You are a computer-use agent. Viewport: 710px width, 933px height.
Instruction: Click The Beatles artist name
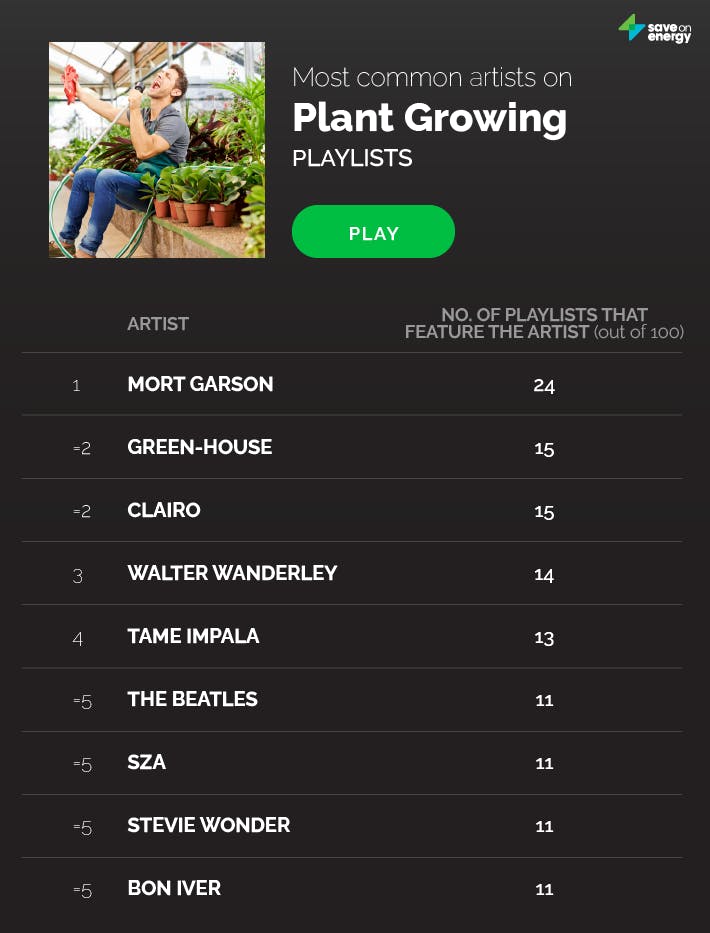(192, 699)
